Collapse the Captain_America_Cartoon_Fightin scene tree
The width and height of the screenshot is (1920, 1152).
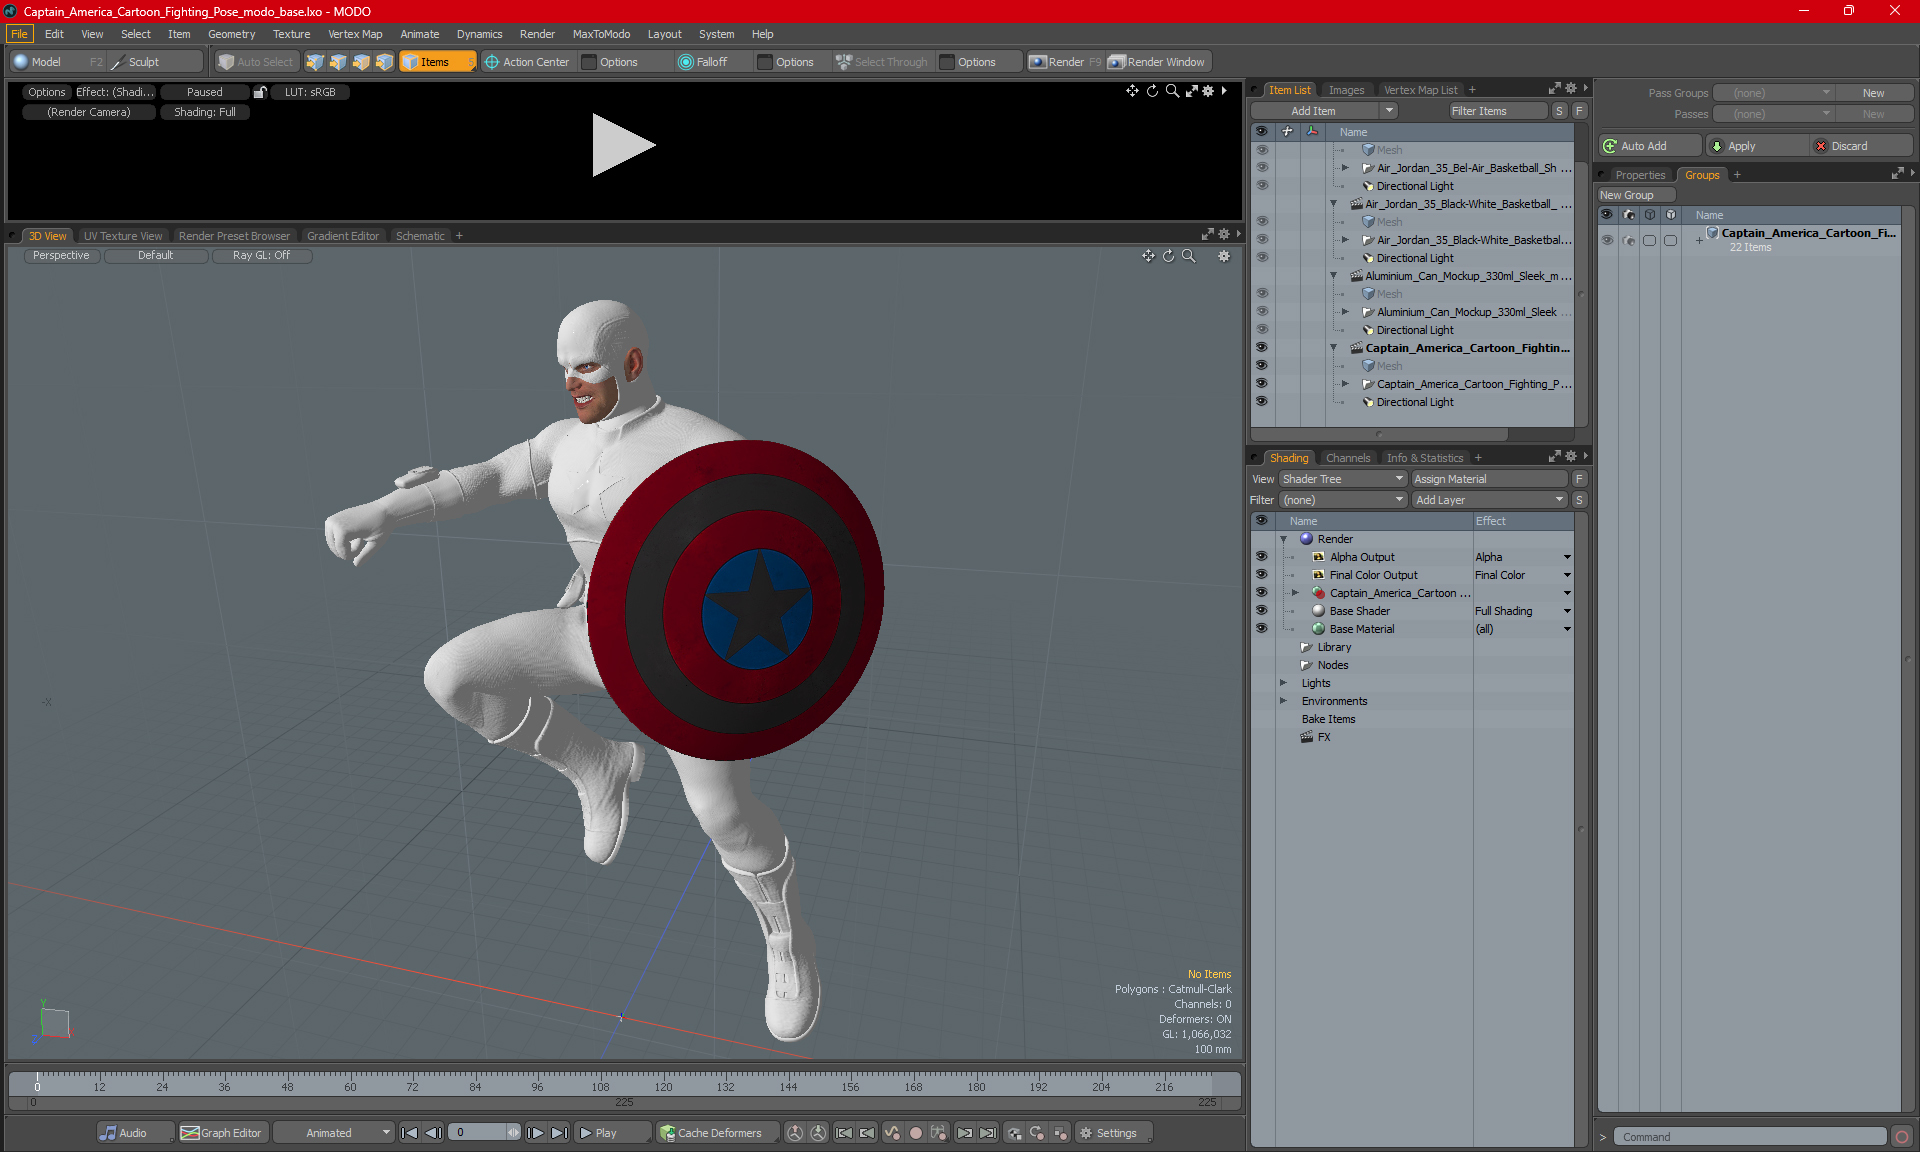(x=1333, y=348)
